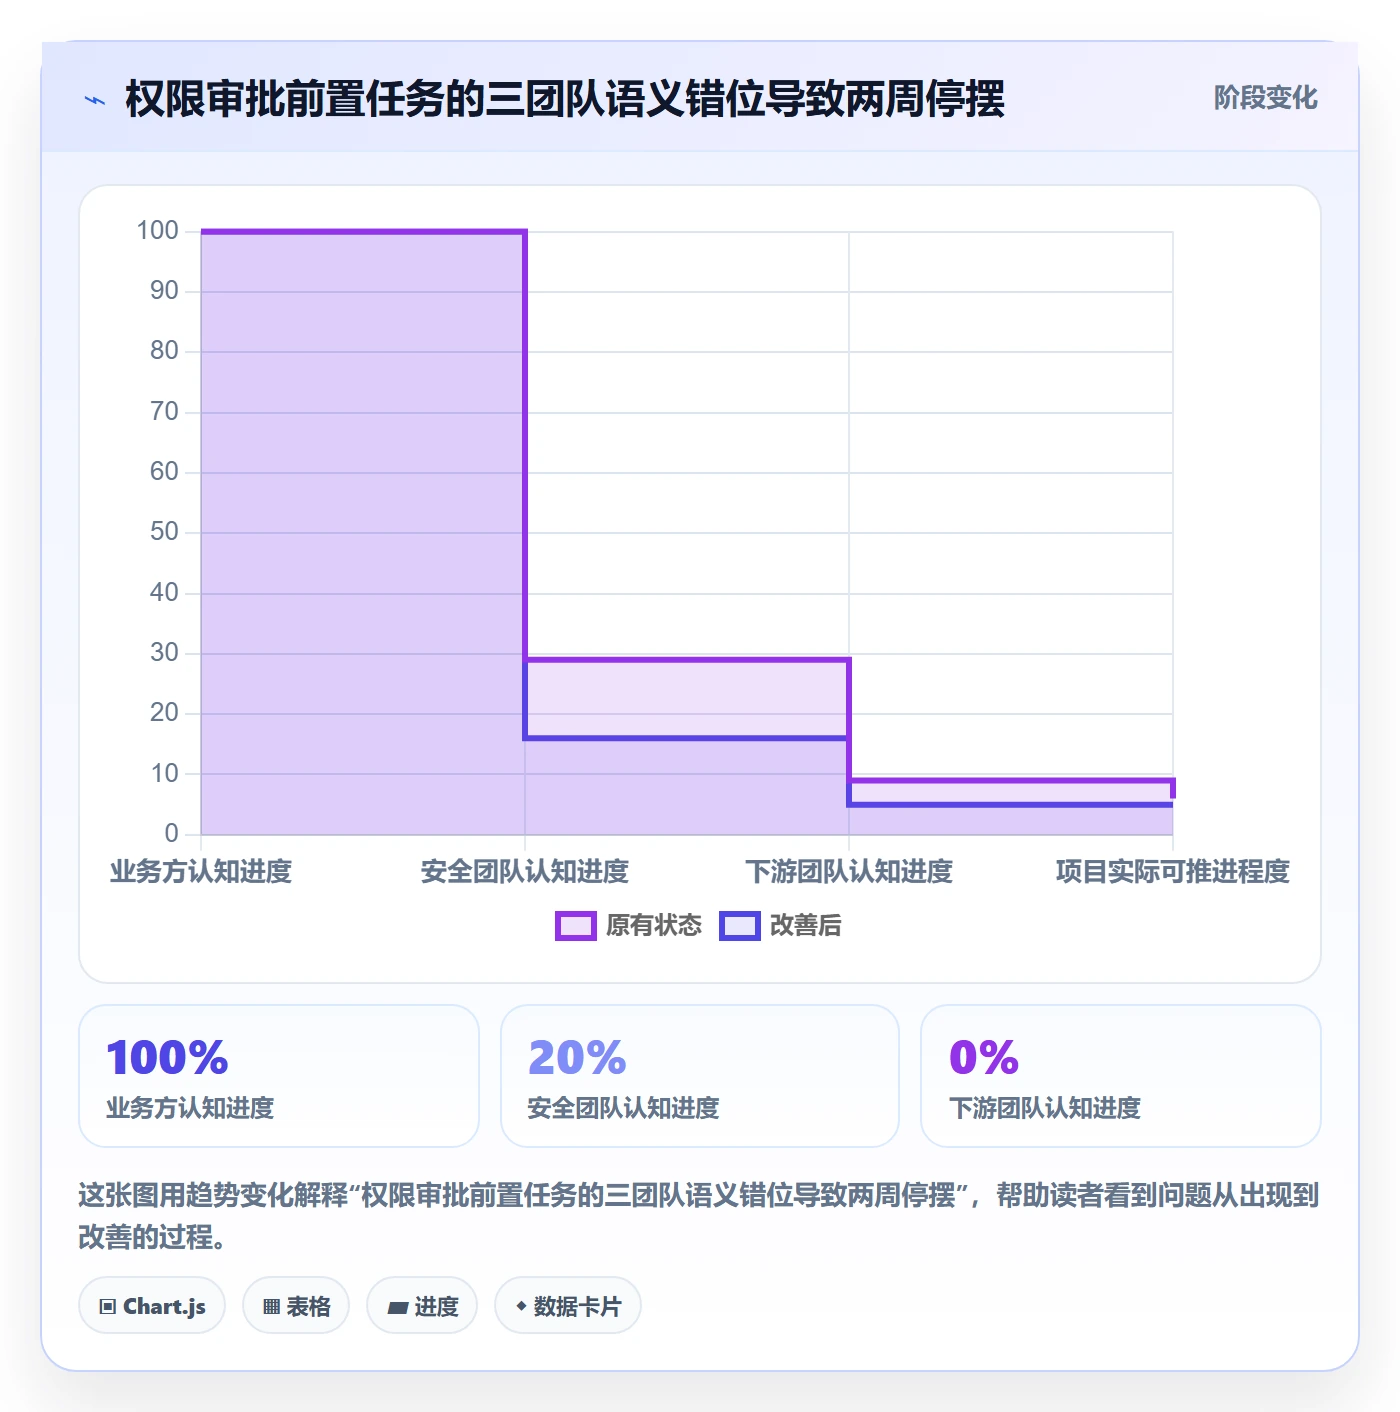Screen dimensions: 1400x1412
Task: Click the y-axis value 100
Action: tap(157, 231)
